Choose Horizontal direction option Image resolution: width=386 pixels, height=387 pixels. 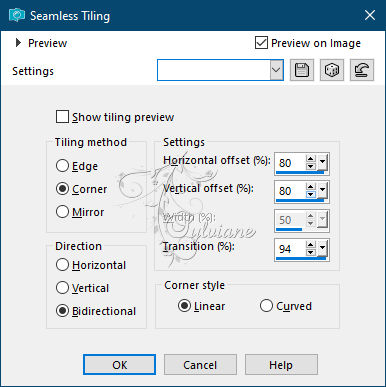pyautogui.click(x=62, y=265)
